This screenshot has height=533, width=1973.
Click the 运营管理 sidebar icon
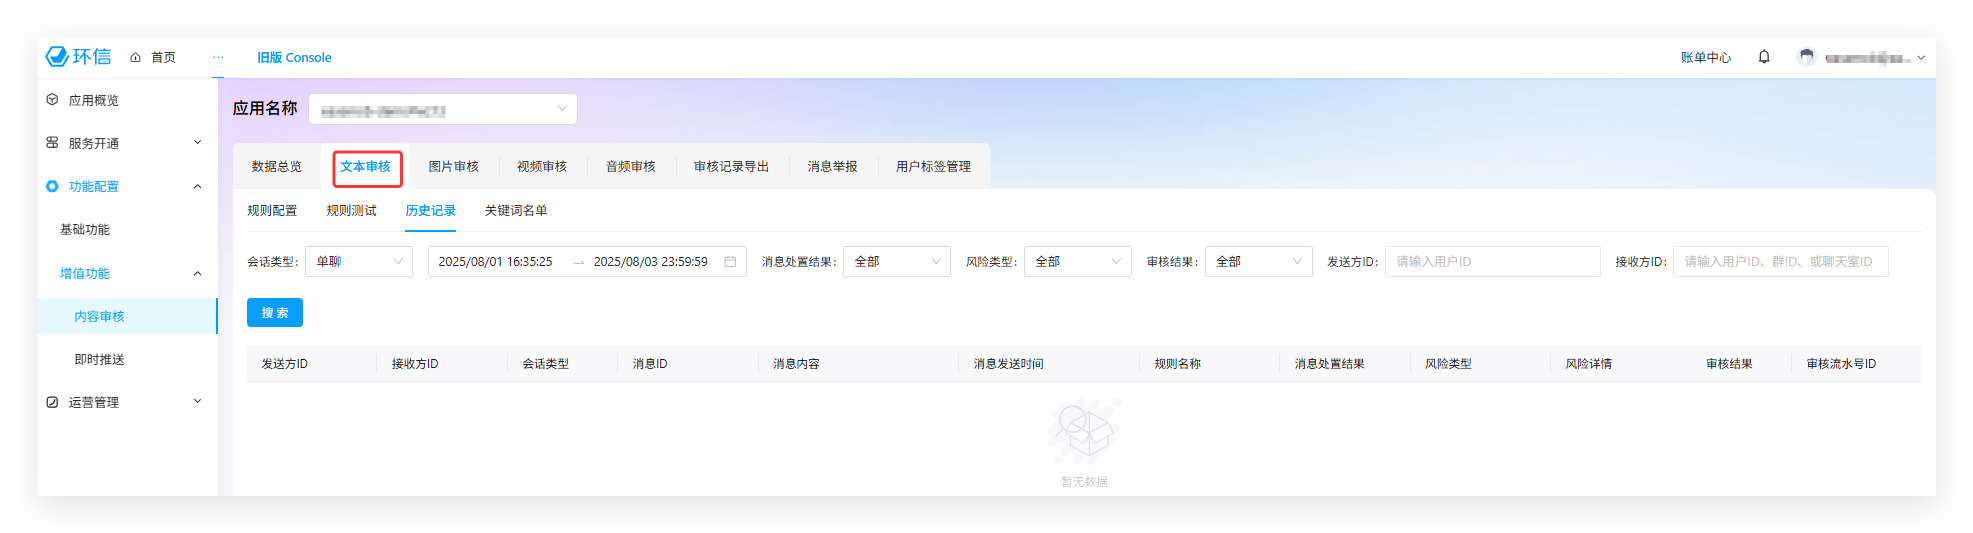52,402
